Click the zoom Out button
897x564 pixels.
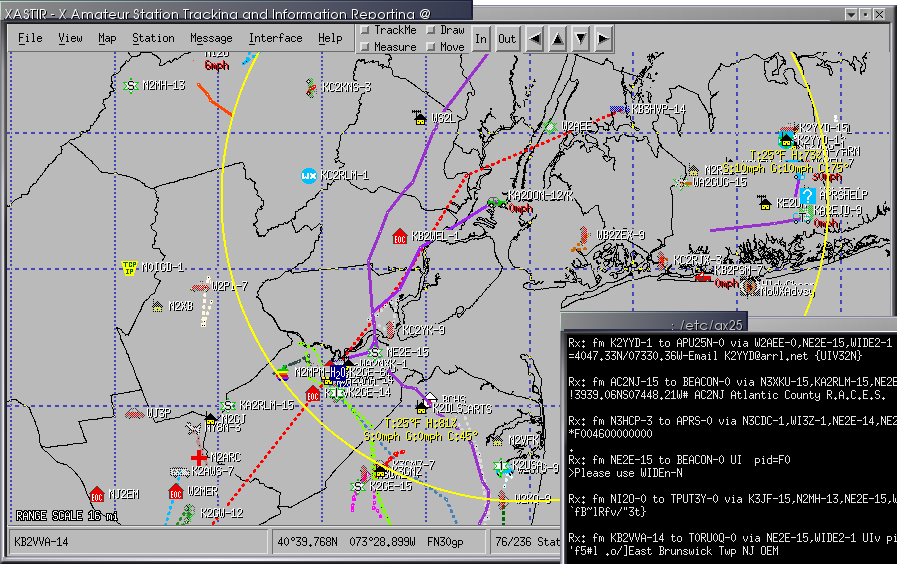[507, 39]
